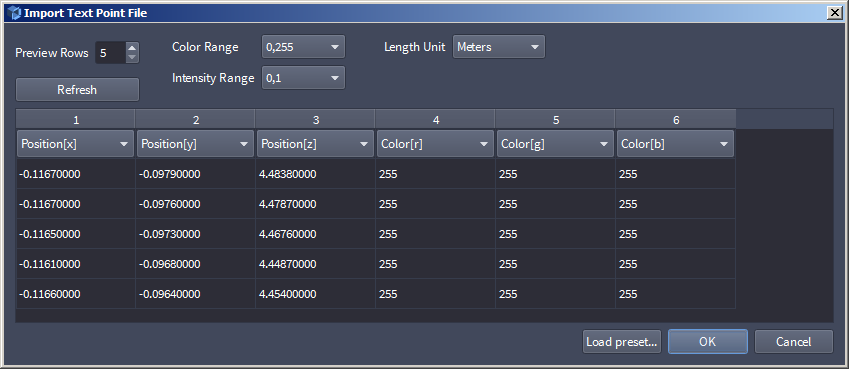This screenshot has width=849, height=369.
Task: Open the Position[z] column type dropdown
Action: [x=316, y=144]
